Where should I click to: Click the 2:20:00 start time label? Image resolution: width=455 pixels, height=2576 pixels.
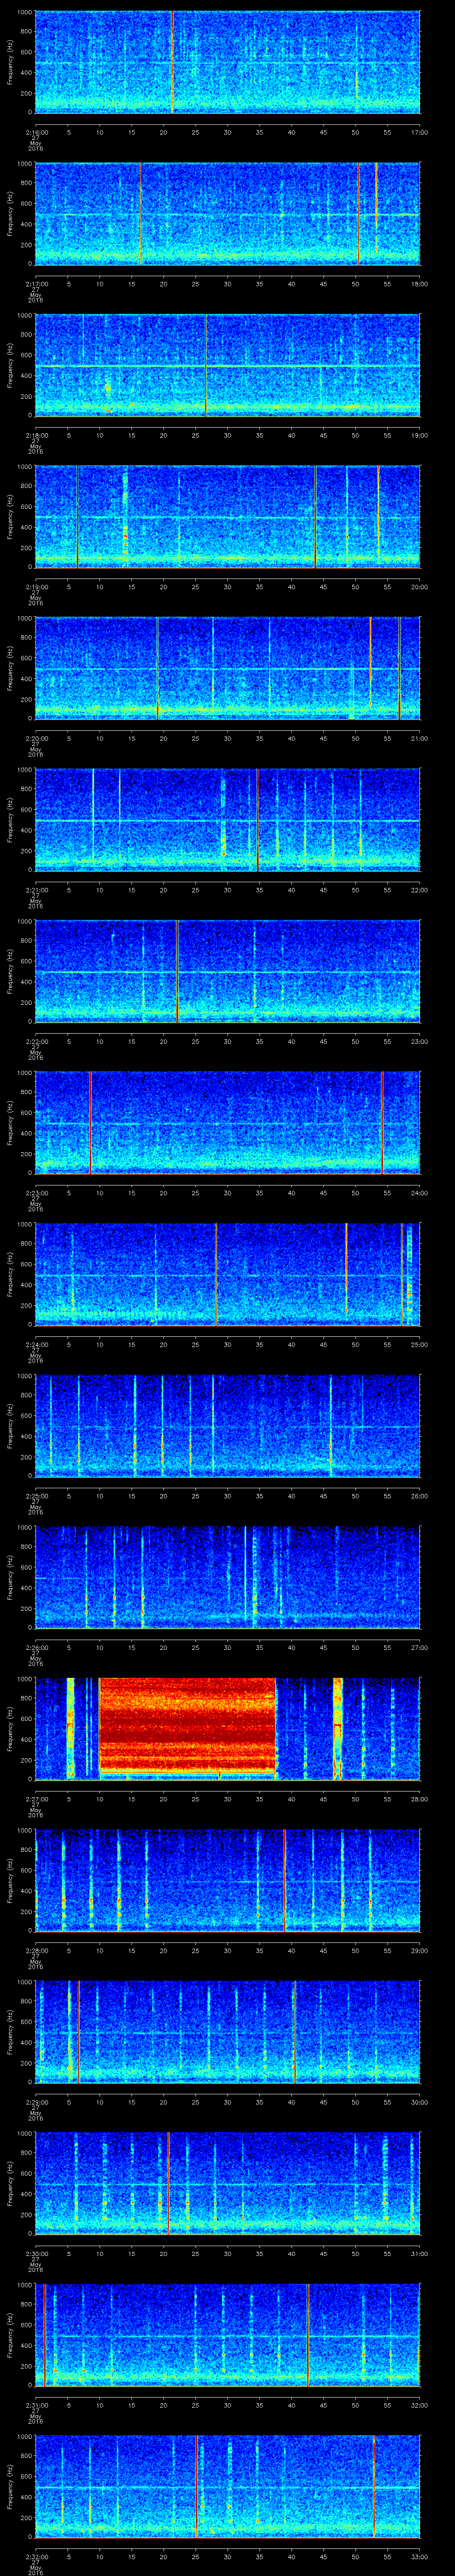click(x=36, y=737)
